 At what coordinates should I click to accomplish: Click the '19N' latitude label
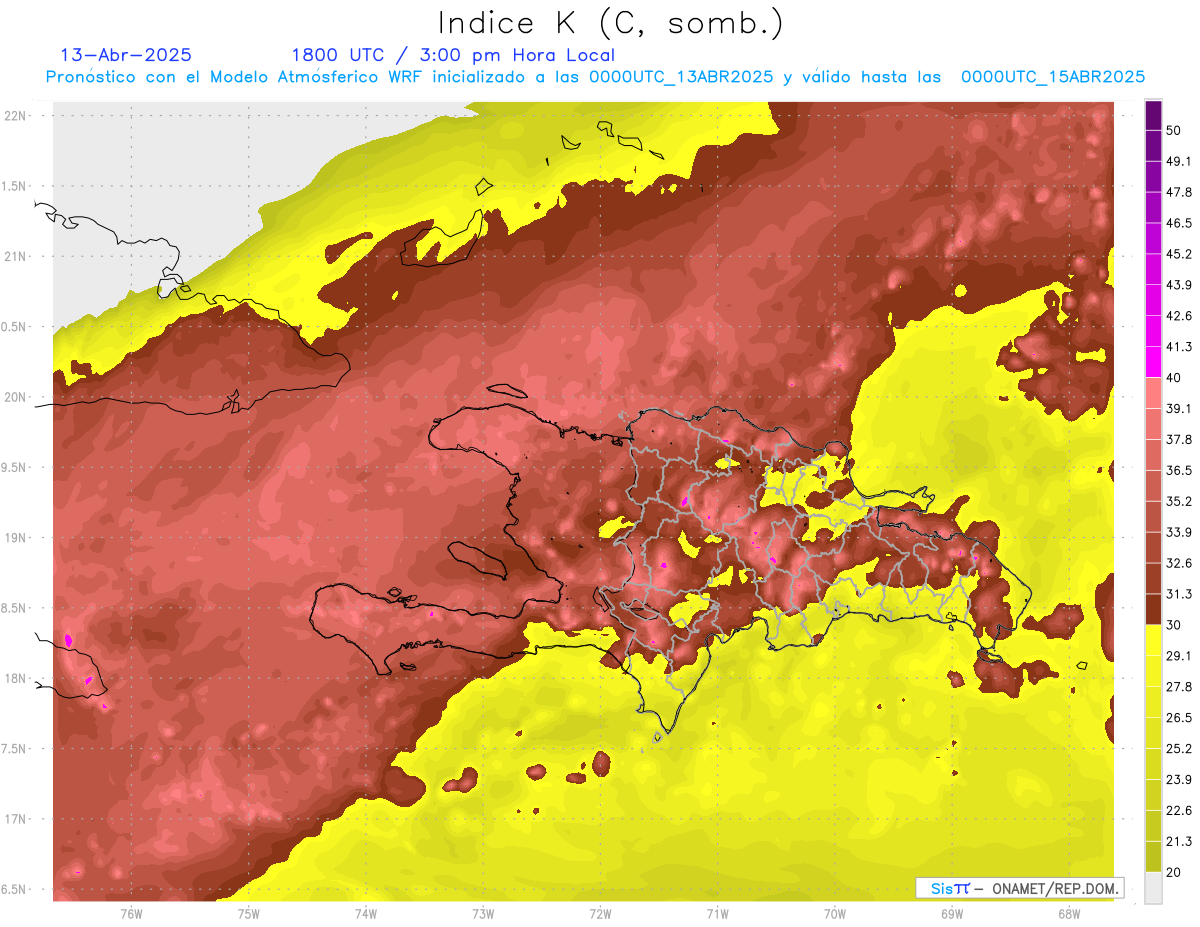[x=15, y=538]
